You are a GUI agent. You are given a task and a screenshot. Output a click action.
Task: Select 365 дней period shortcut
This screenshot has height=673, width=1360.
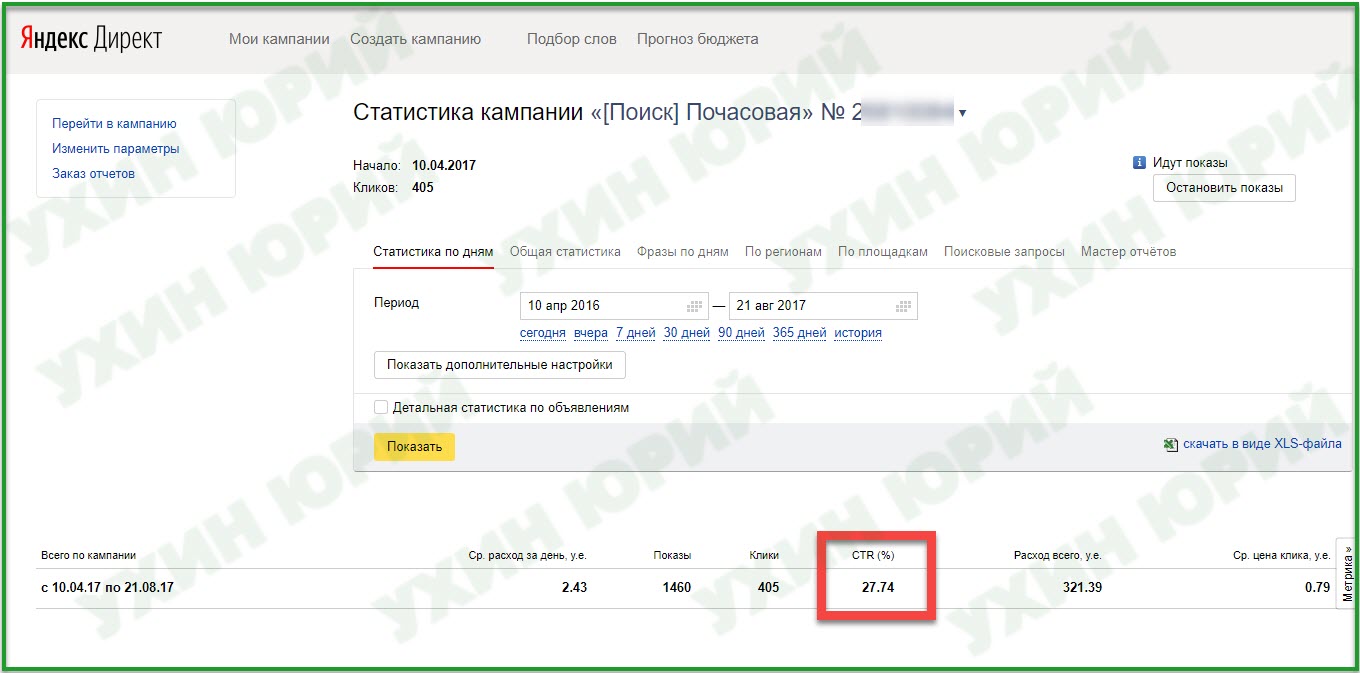800,333
